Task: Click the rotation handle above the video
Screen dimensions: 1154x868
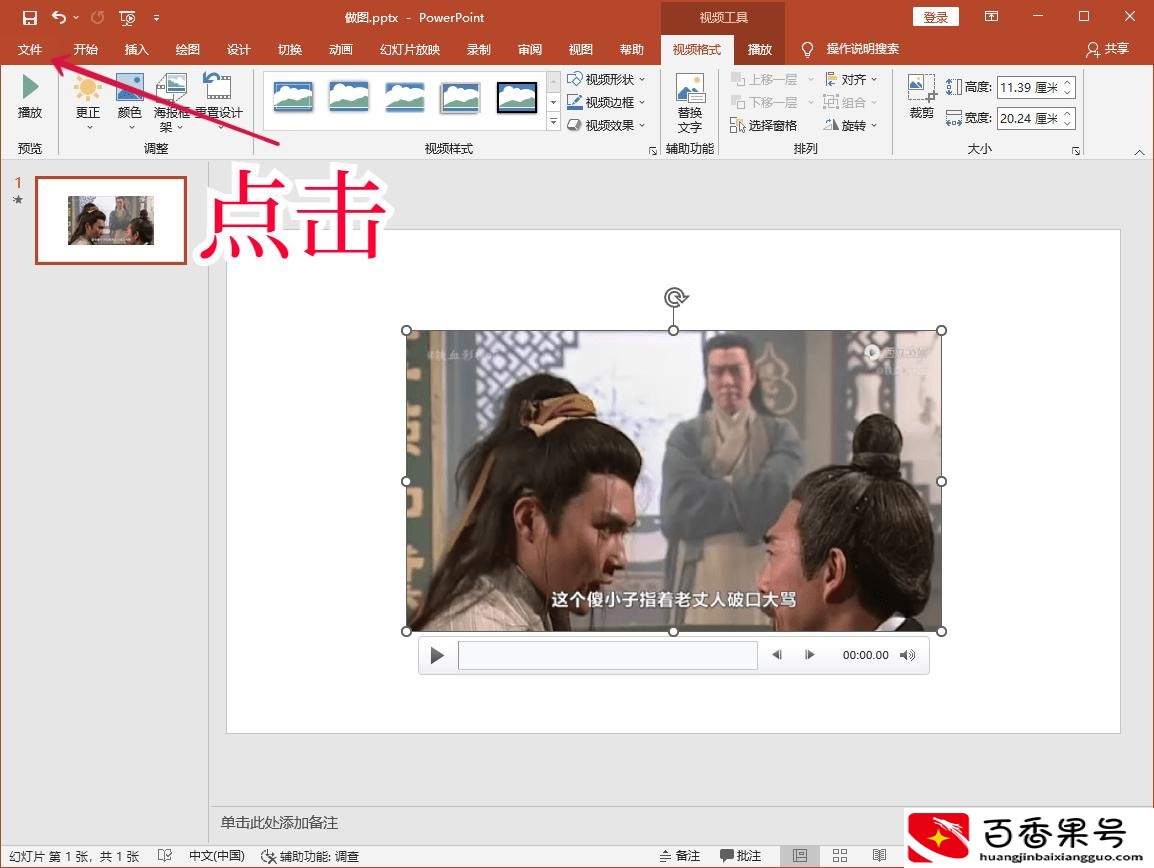Action: point(675,297)
